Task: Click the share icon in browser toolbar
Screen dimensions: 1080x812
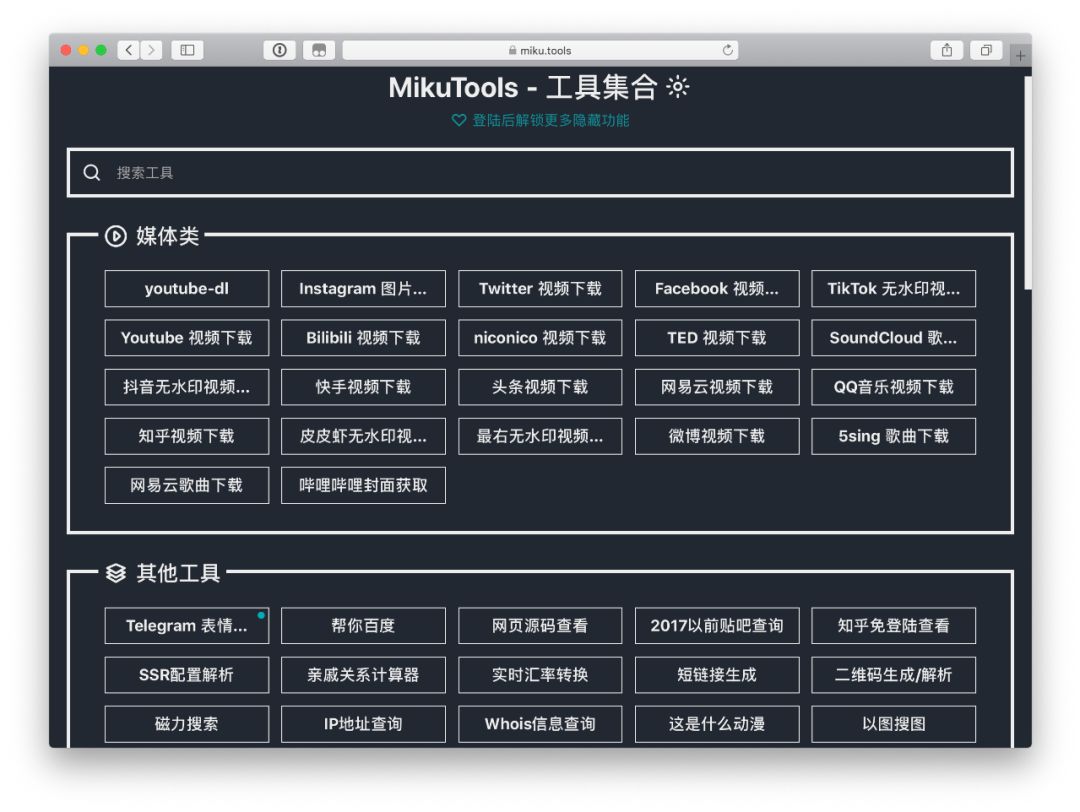Action: pyautogui.click(x=945, y=50)
